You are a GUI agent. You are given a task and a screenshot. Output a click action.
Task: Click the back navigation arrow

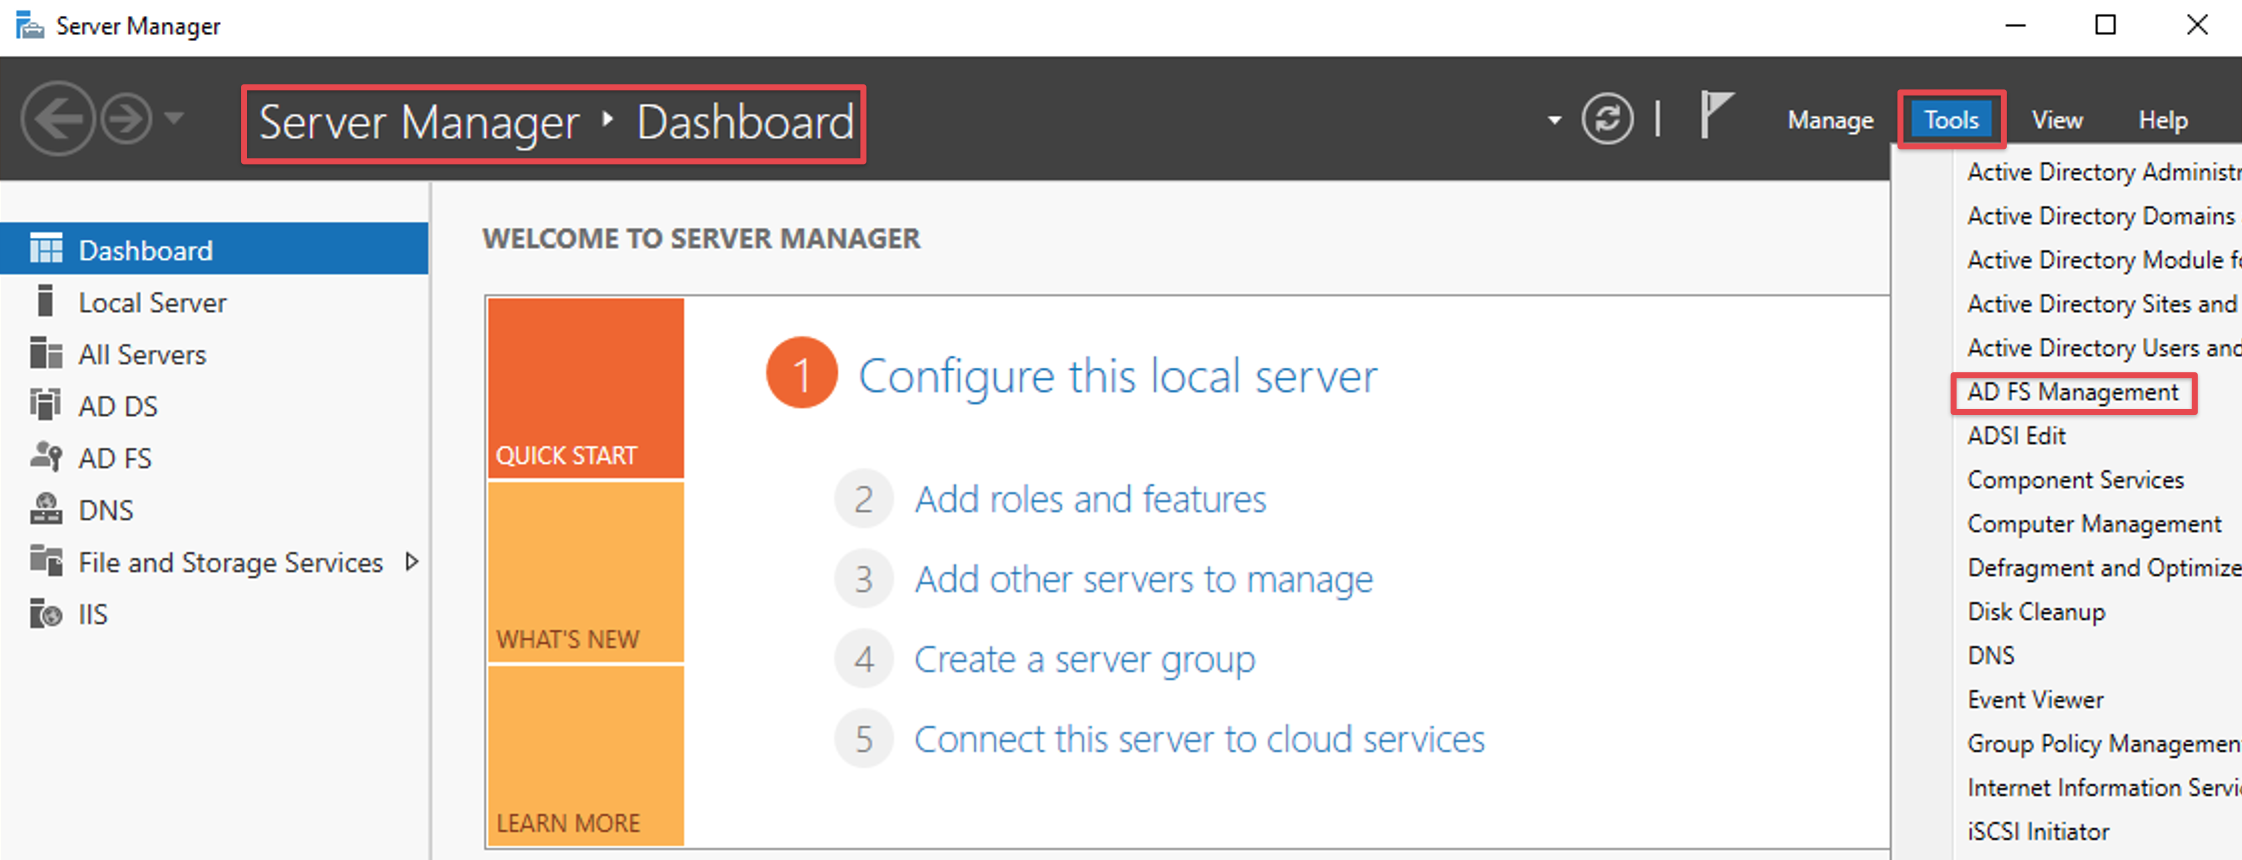[58, 119]
